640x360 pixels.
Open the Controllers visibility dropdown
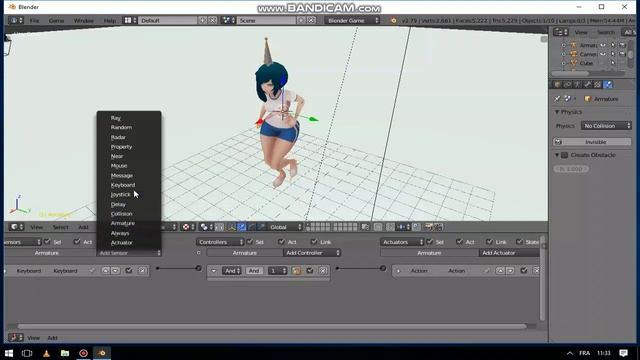(220, 242)
